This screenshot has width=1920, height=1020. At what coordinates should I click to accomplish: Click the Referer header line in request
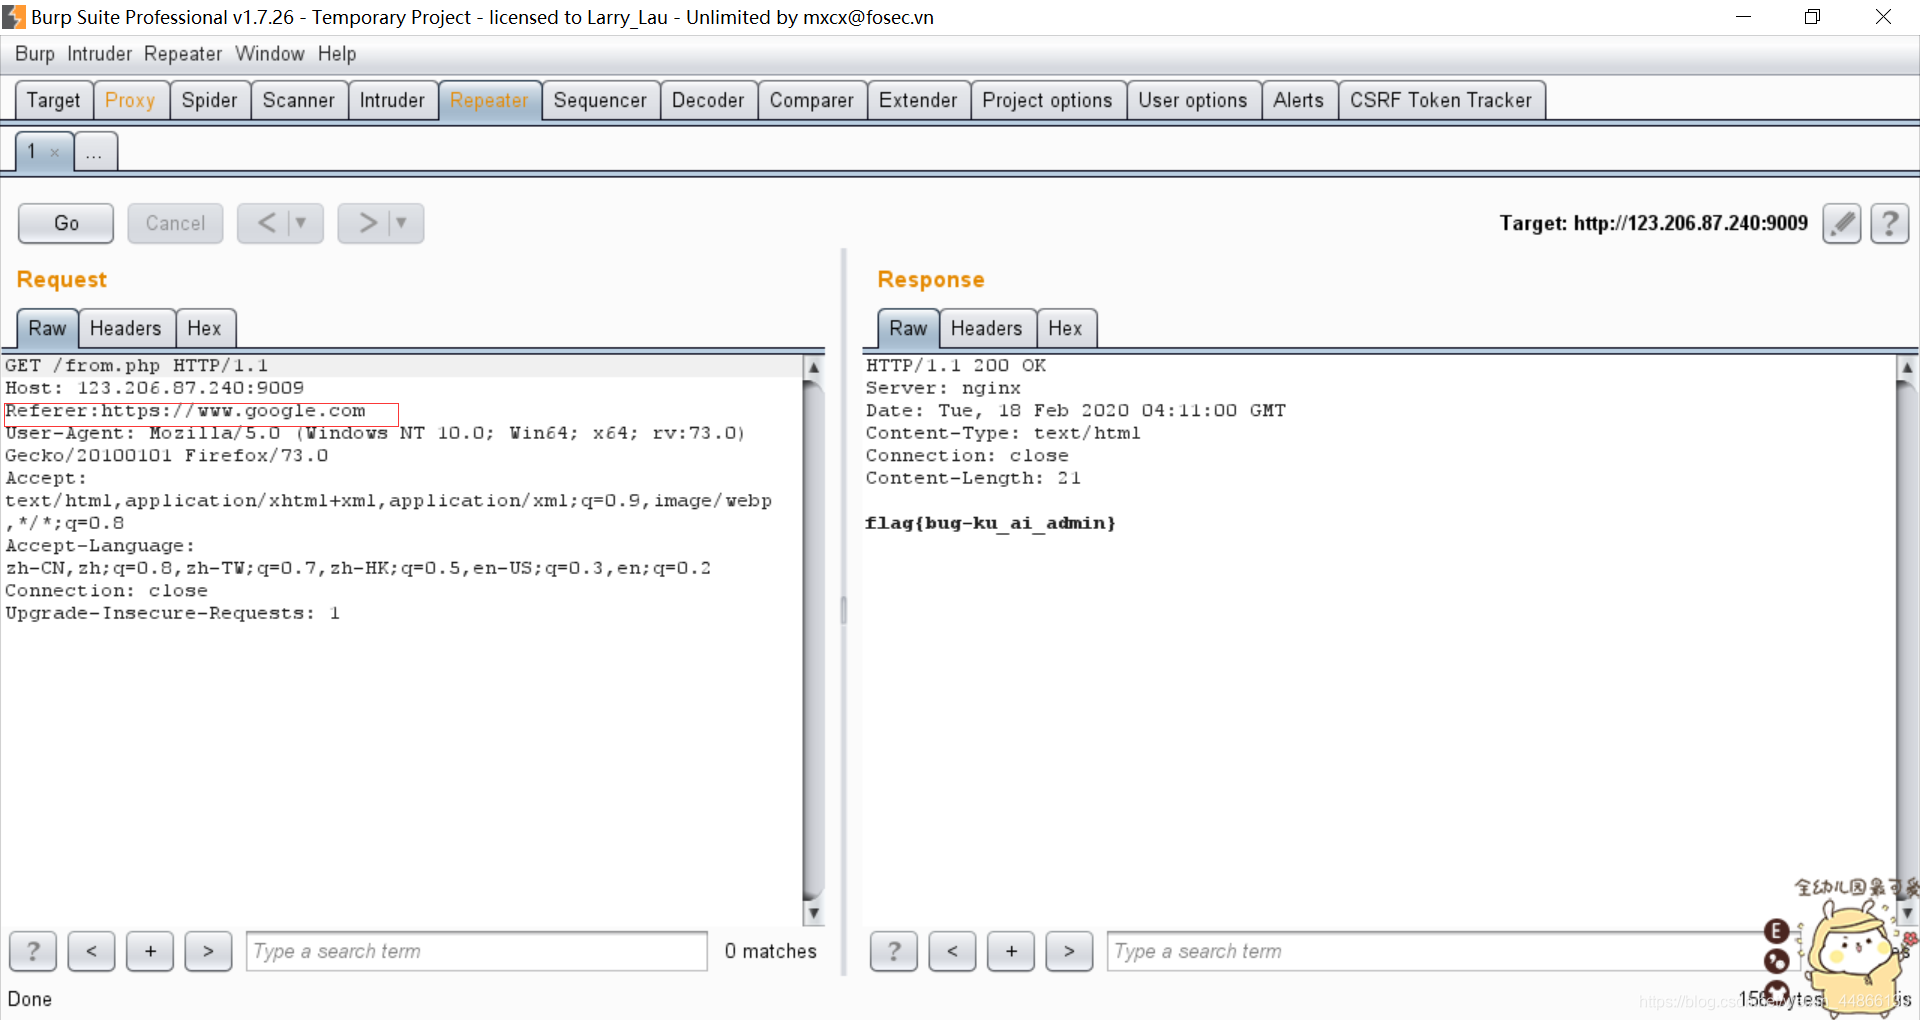point(186,411)
